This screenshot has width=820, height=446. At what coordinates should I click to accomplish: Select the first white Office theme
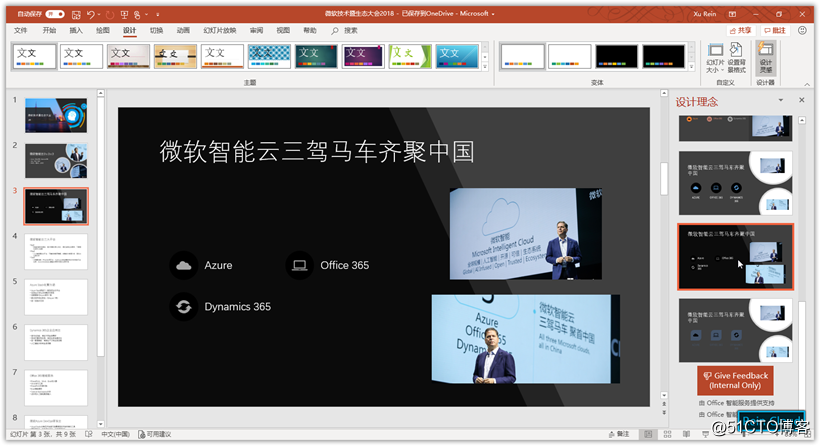click(x=35, y=56)
